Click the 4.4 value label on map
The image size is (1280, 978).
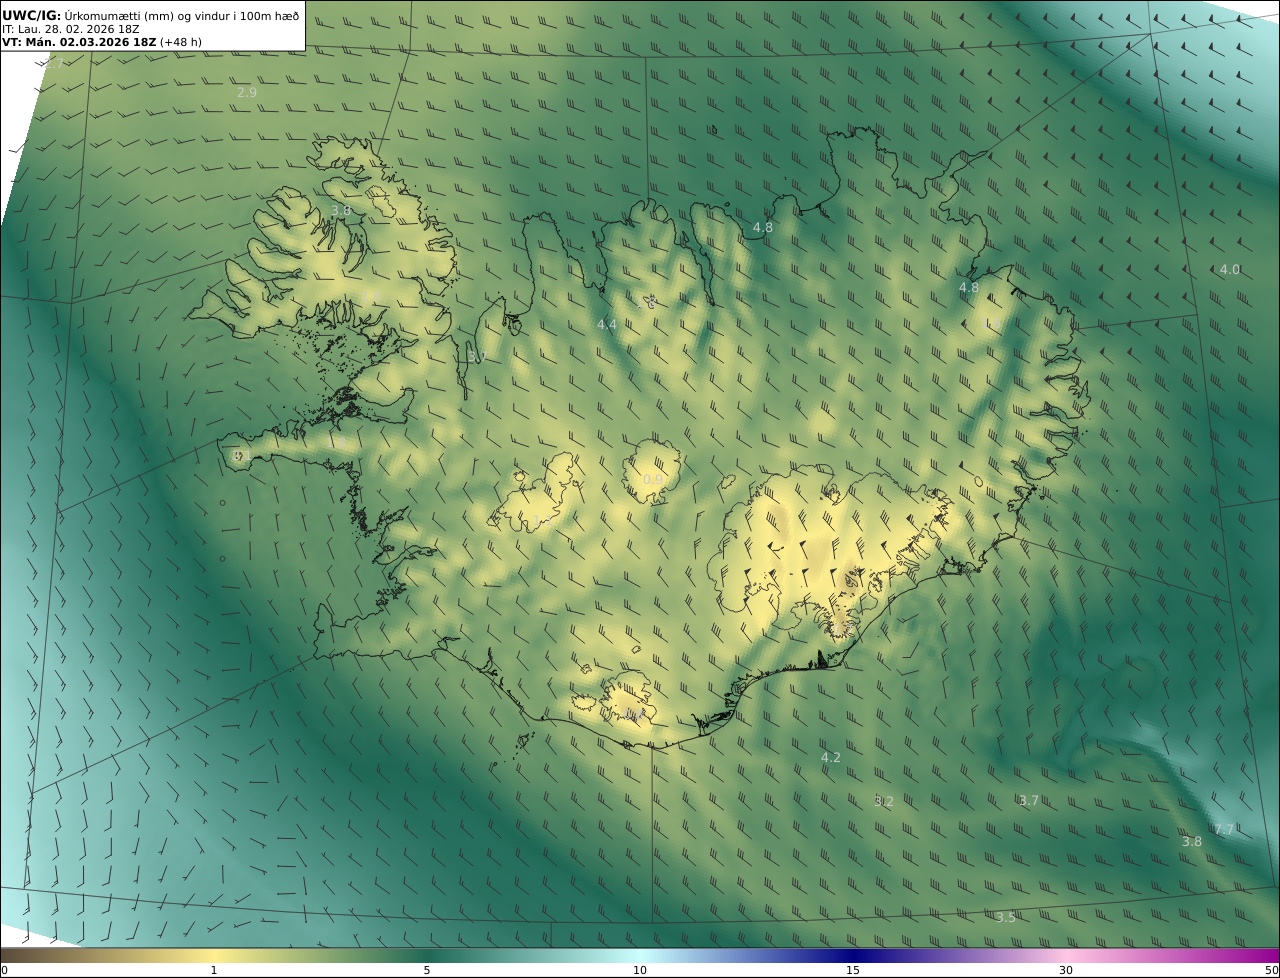pos(607,325)
